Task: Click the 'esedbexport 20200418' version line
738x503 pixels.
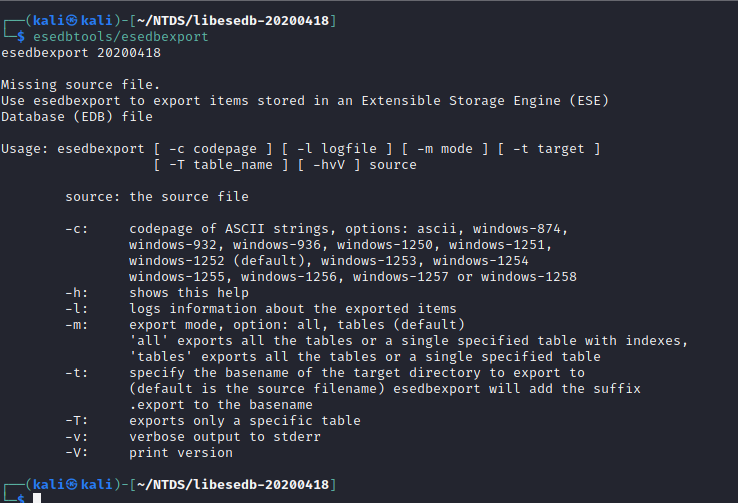Action: (81, 53)
